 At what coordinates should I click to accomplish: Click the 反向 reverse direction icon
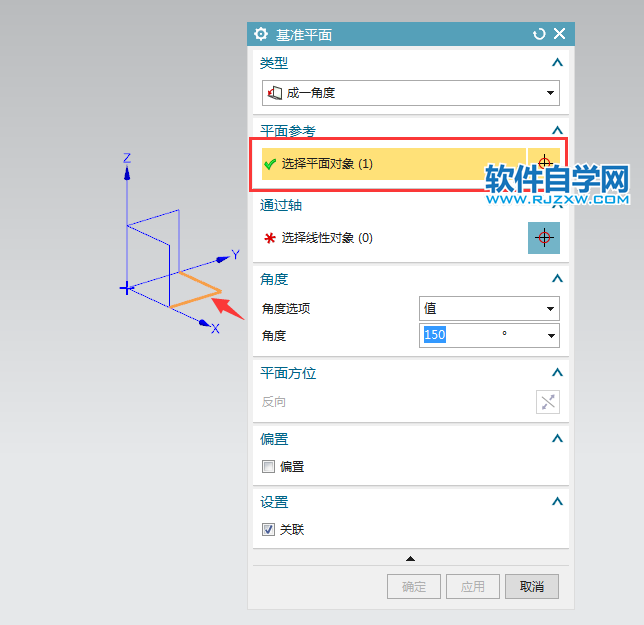(x=547, y=402)
